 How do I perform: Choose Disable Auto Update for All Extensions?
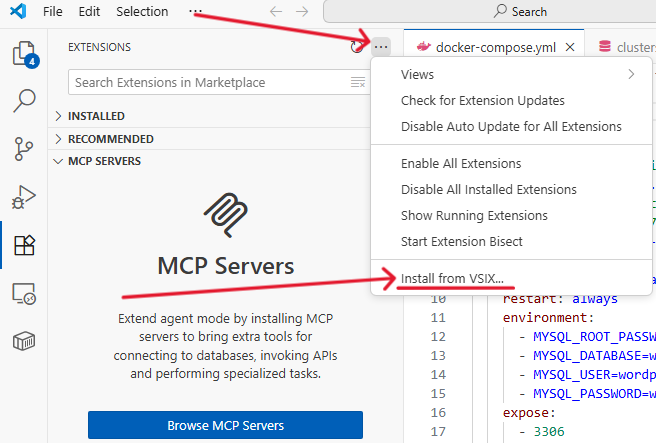tap(511, 127)
